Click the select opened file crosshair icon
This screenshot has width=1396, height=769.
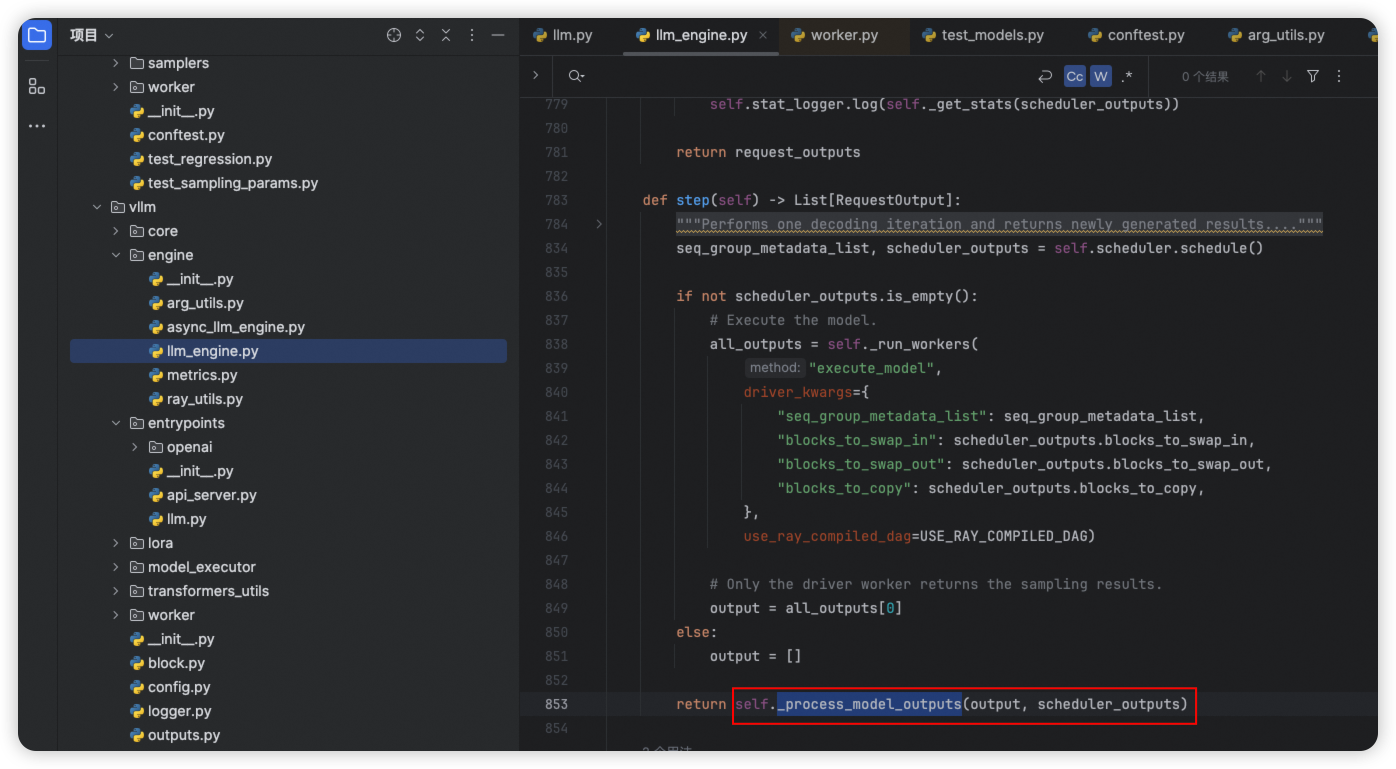point(394,35)
